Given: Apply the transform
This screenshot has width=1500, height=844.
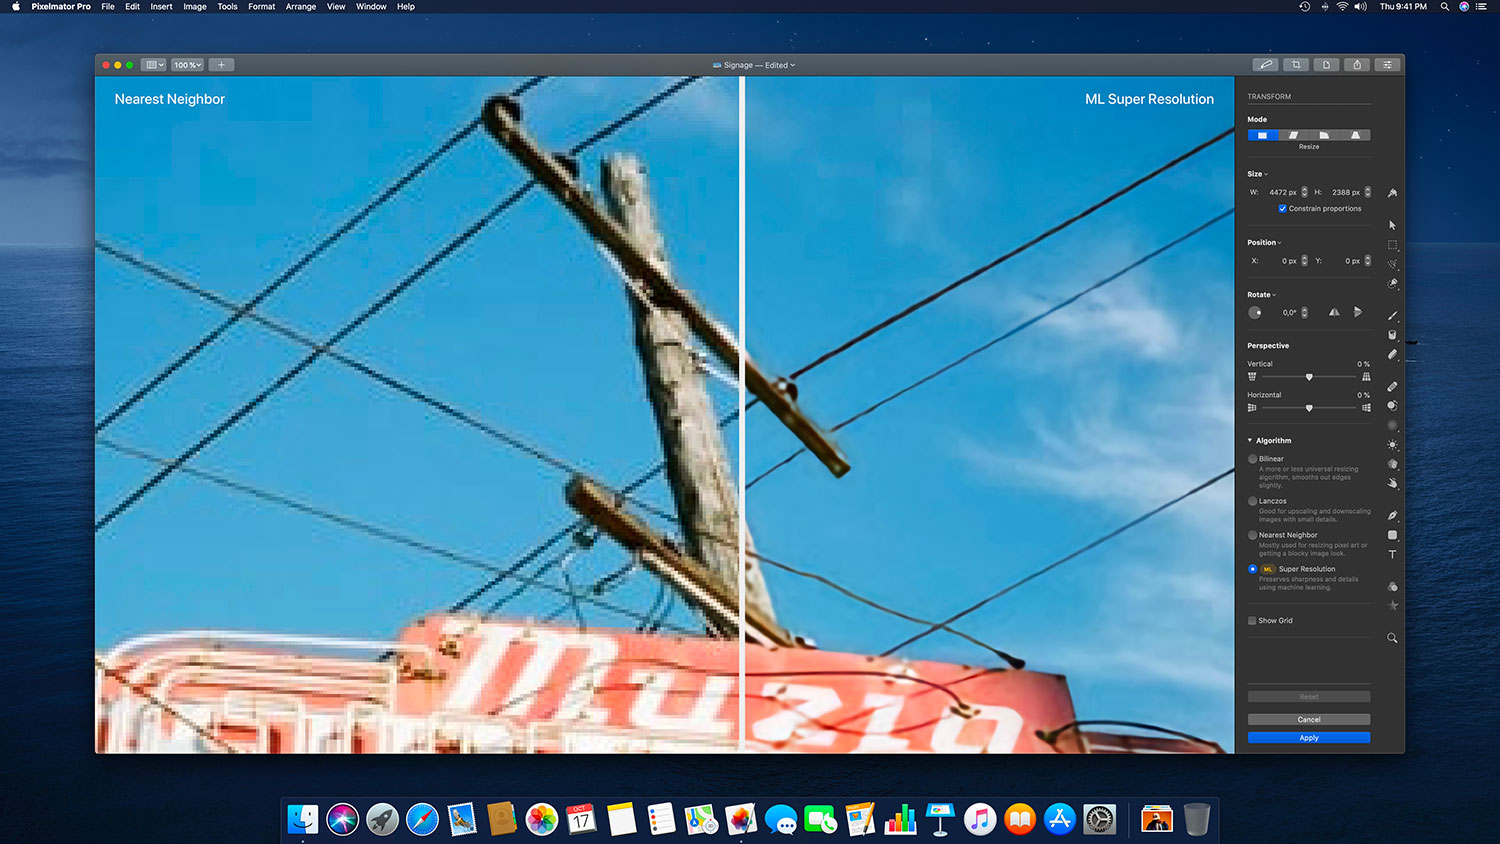Looking at the screenshot, I should pyautogui.click(x=1309, y=738).
